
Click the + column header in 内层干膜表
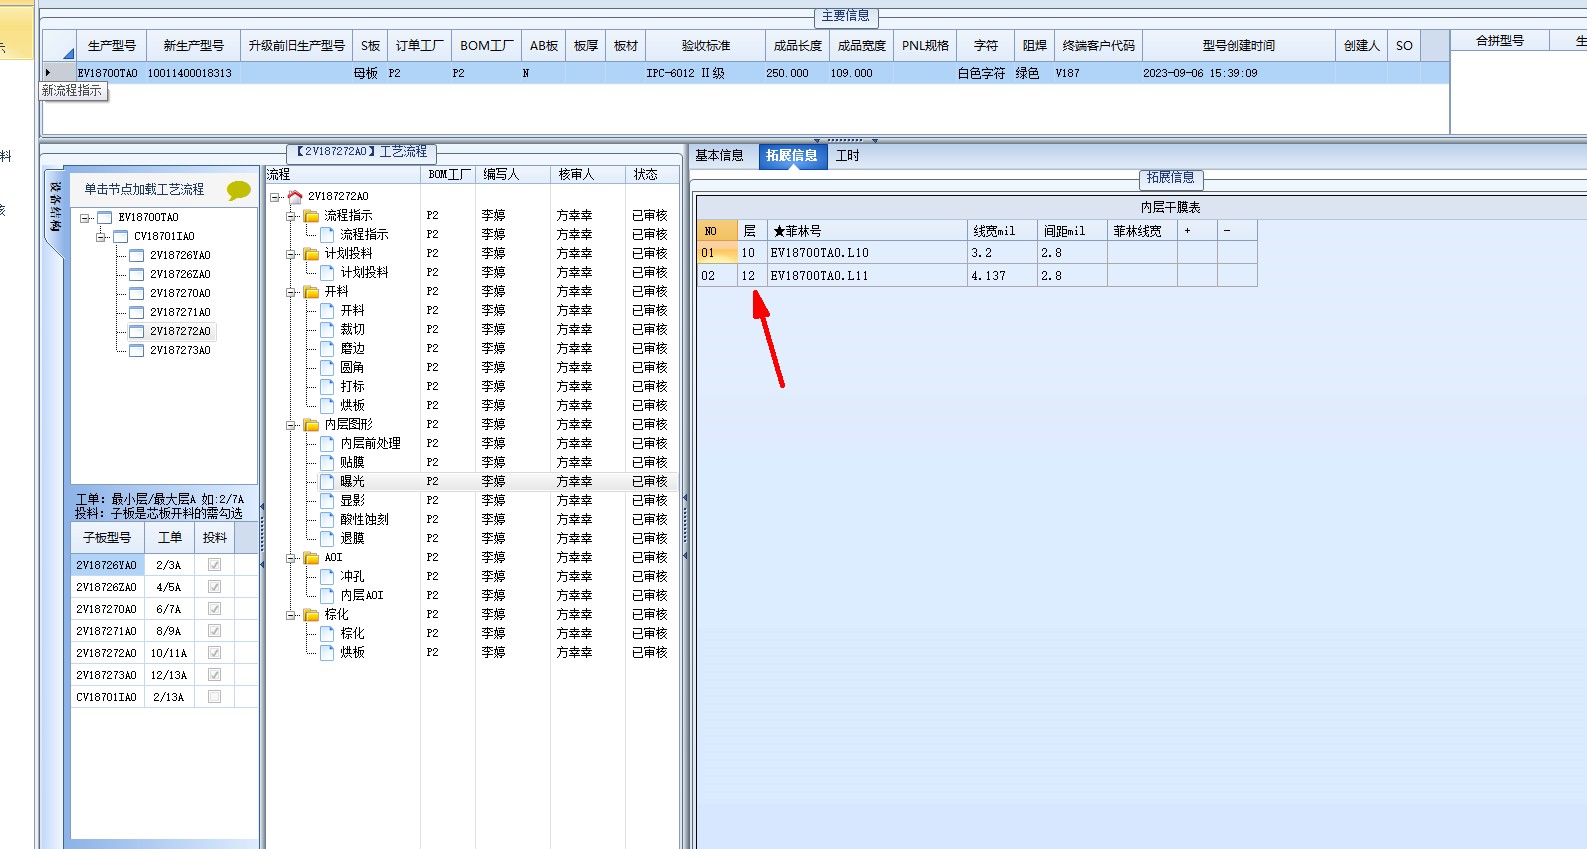coord(1197,231)
